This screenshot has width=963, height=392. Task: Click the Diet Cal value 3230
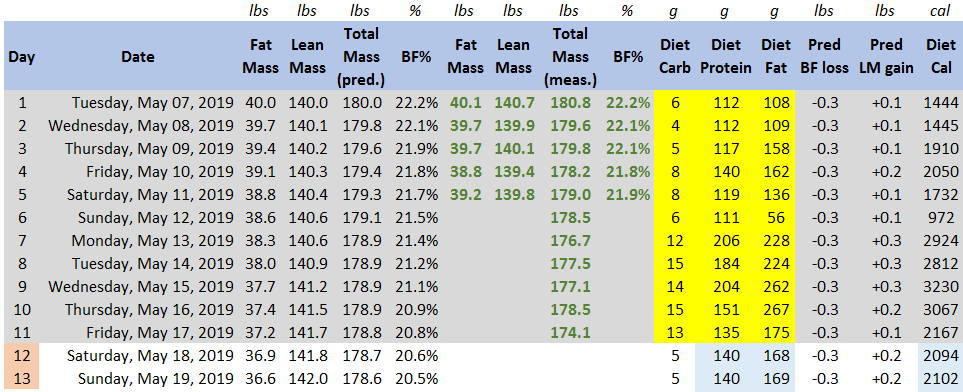(940, 286)
